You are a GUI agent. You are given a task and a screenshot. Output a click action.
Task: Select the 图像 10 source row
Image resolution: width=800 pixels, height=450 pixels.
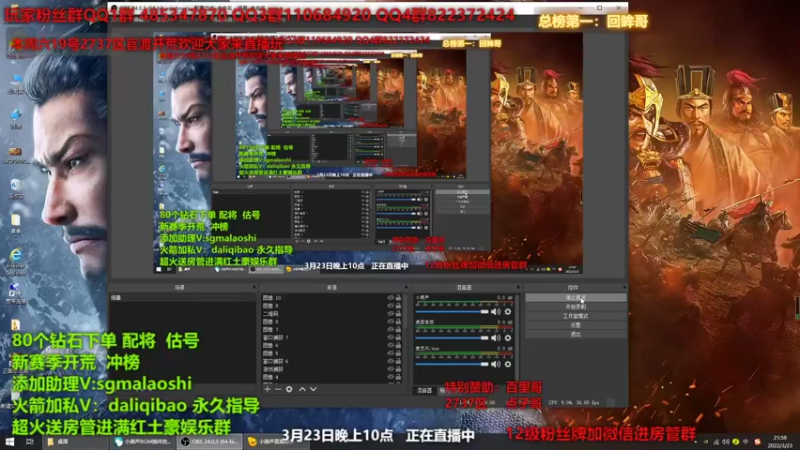332,298
